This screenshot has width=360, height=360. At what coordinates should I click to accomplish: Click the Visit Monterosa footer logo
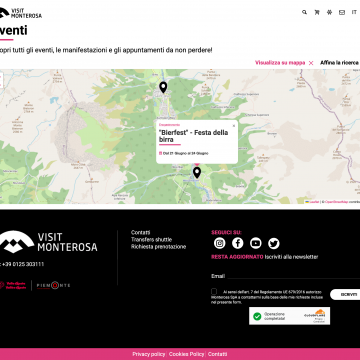tap(49, 242)
